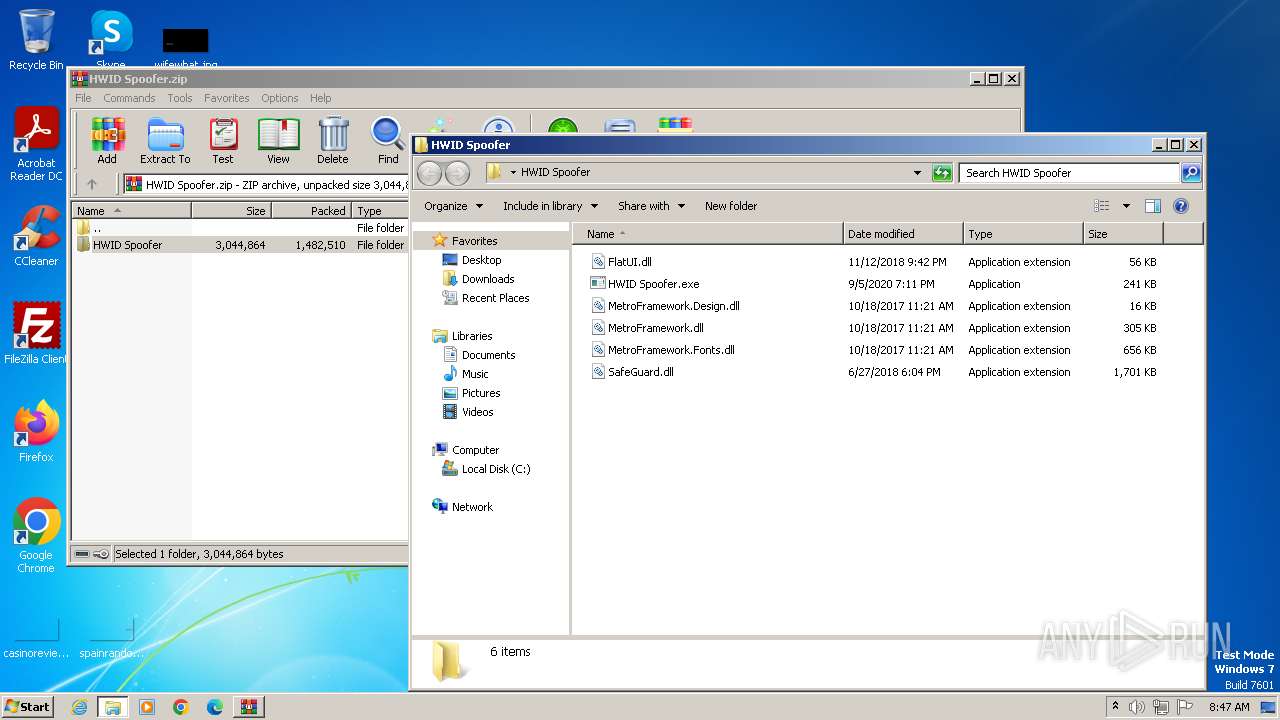Sort Explorer files by Type column
The width and height of the screenshot is (1280, 720).
(1023, 234)
